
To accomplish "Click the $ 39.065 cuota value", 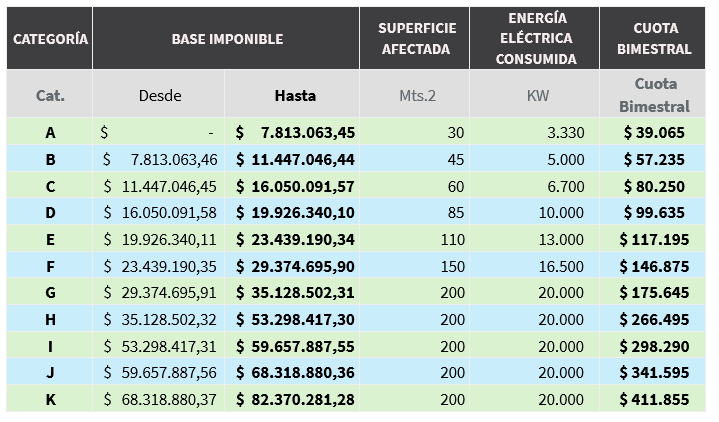I will [654, 132].
